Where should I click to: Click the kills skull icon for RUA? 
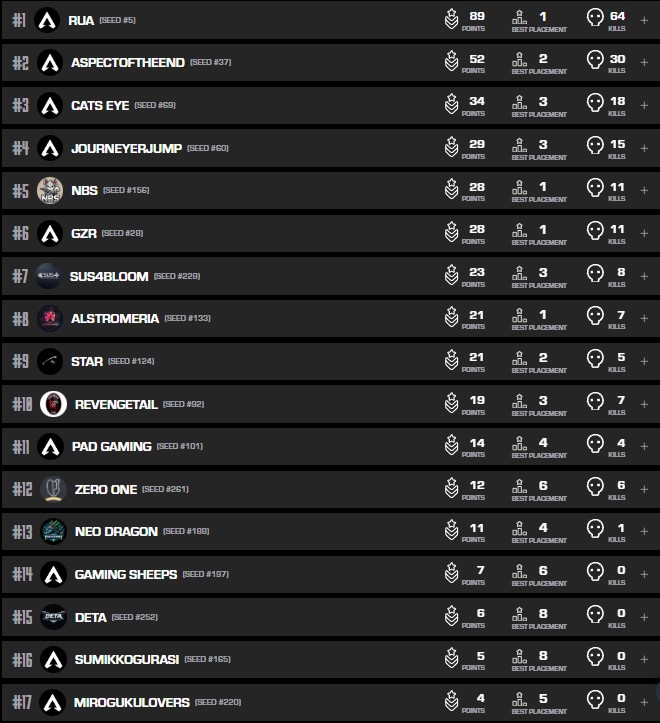[595, 18]
